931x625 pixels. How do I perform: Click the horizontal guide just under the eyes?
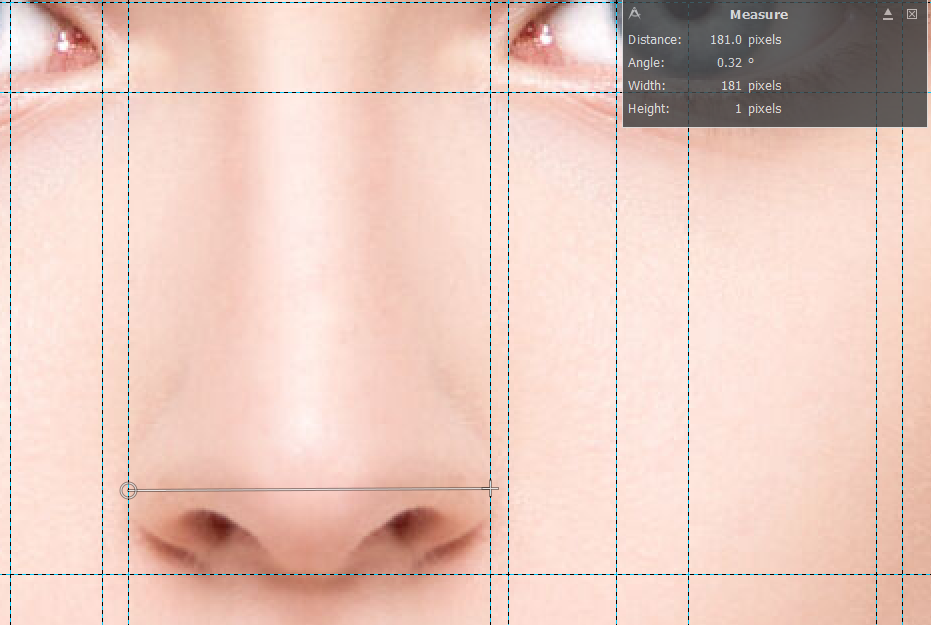pyautogui.click(x=300, y=93)
